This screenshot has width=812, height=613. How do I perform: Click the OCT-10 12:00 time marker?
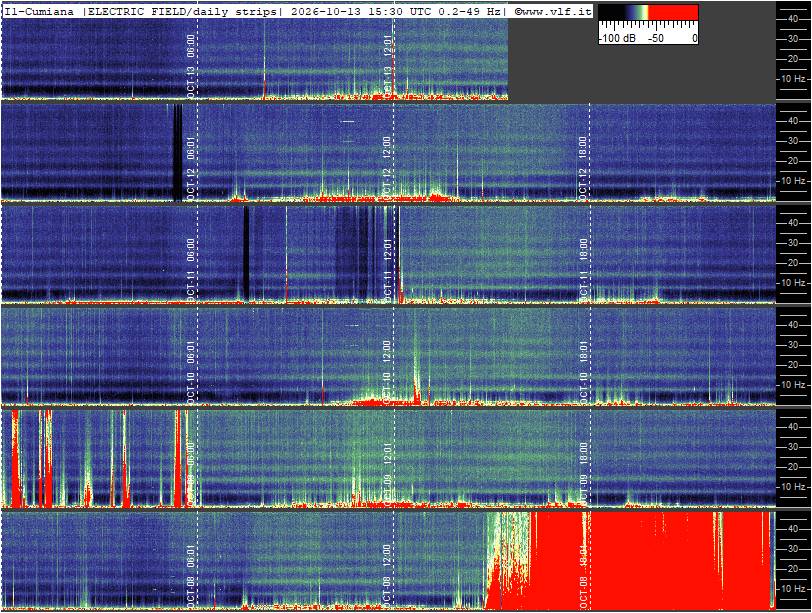tap(387, 372)
